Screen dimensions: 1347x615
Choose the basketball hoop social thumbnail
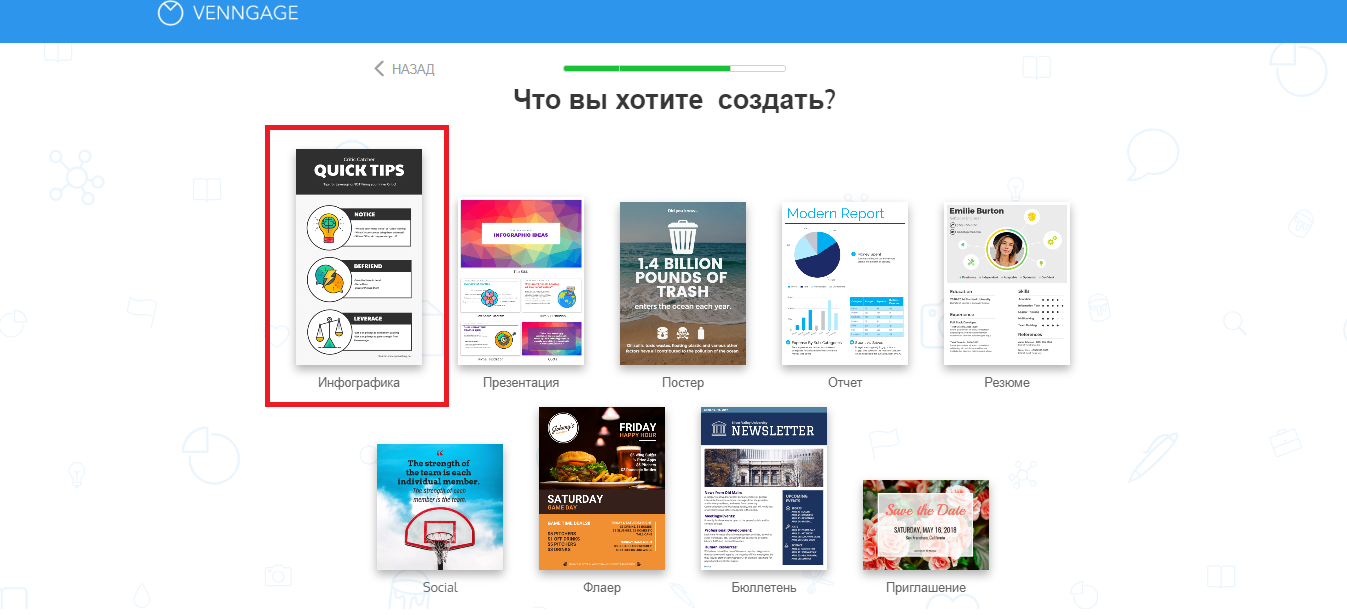click(x=440, y=507)
